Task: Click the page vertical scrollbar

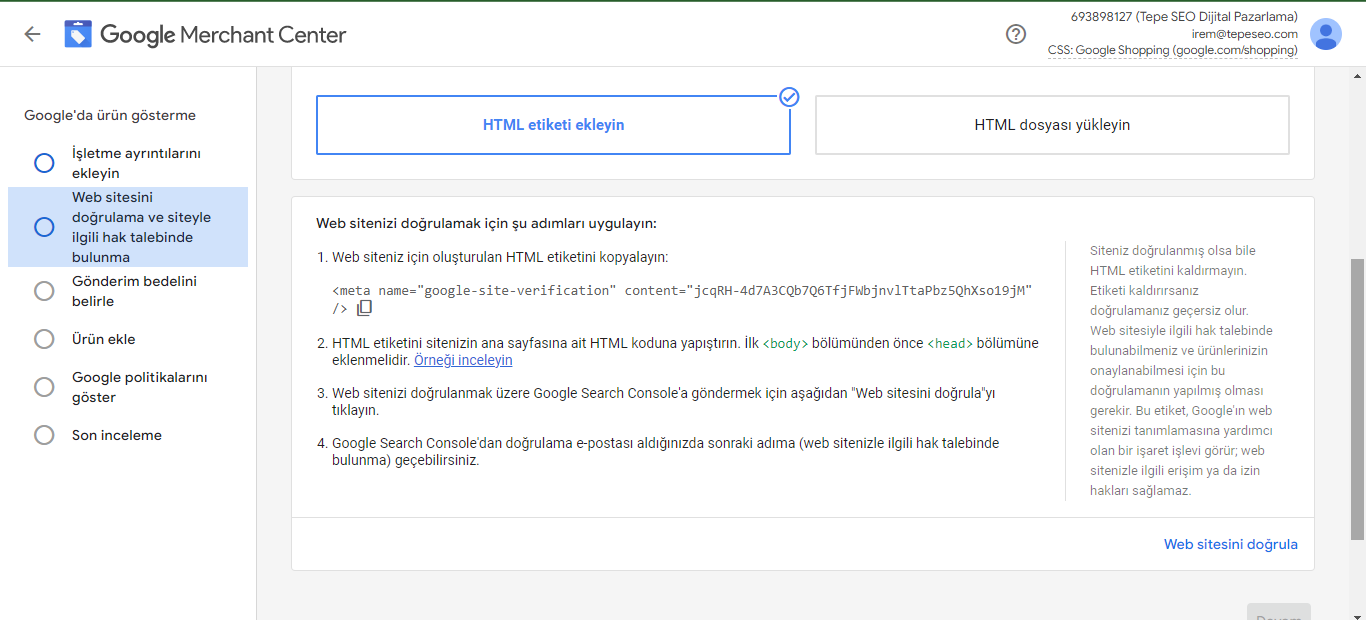Action: pyautogui.click(x=1357, y=400)
